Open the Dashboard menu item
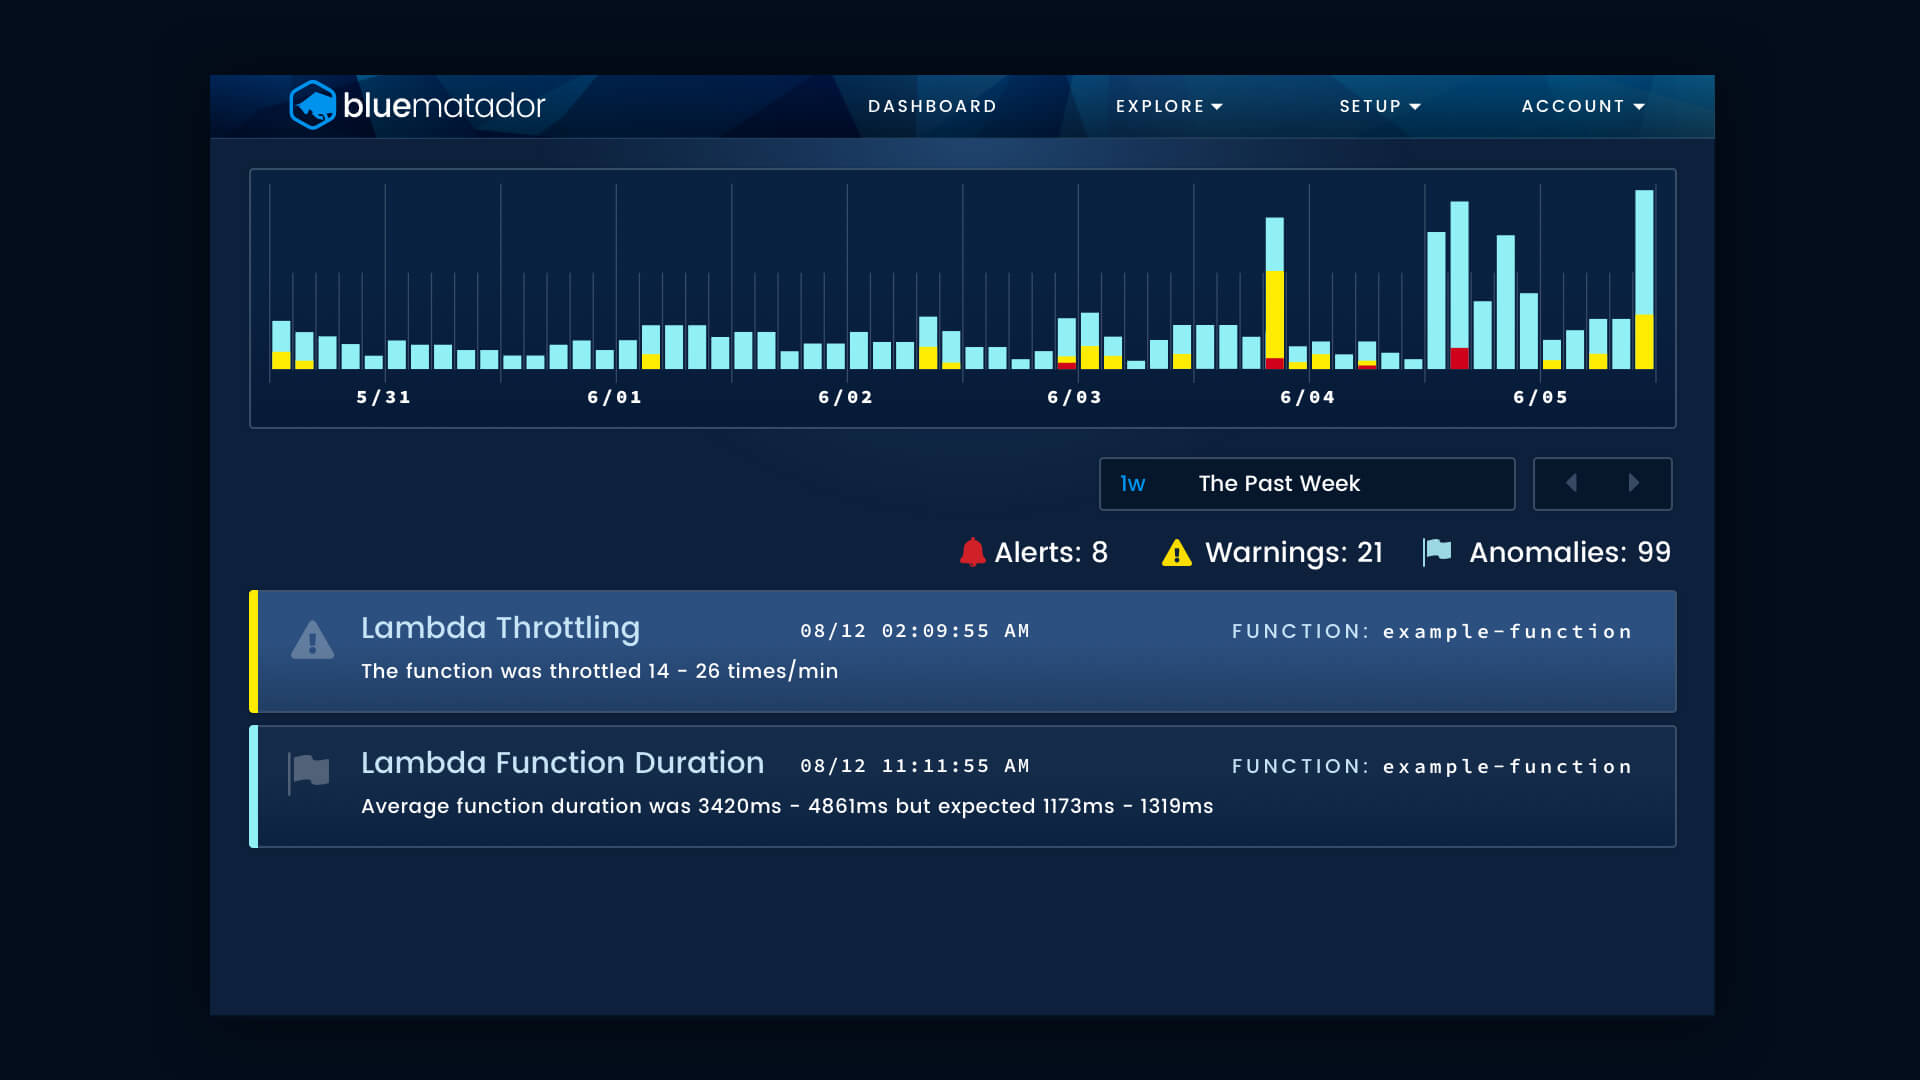 click(932, 106)
